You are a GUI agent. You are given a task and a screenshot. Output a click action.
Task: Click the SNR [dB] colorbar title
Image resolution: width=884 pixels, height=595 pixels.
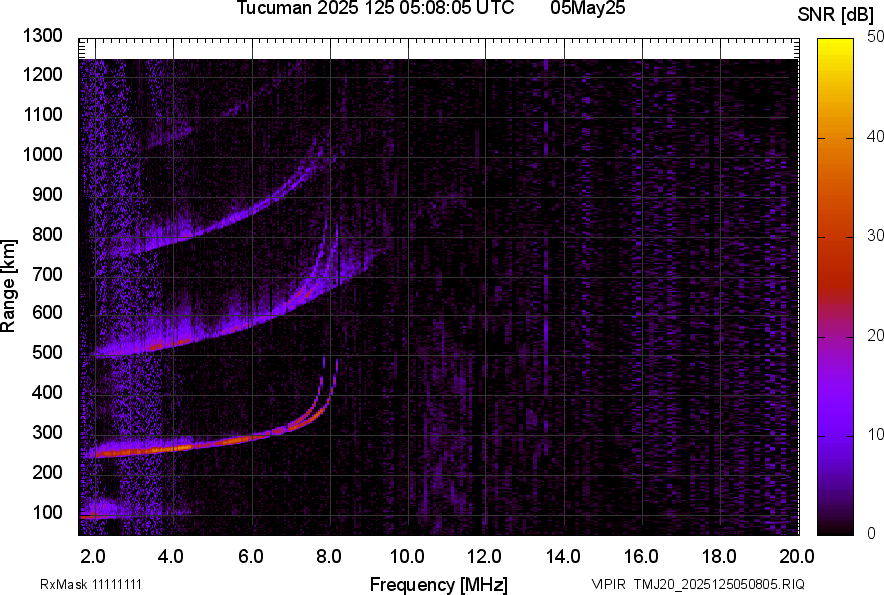pyautogui.click(x=835, y=15)
